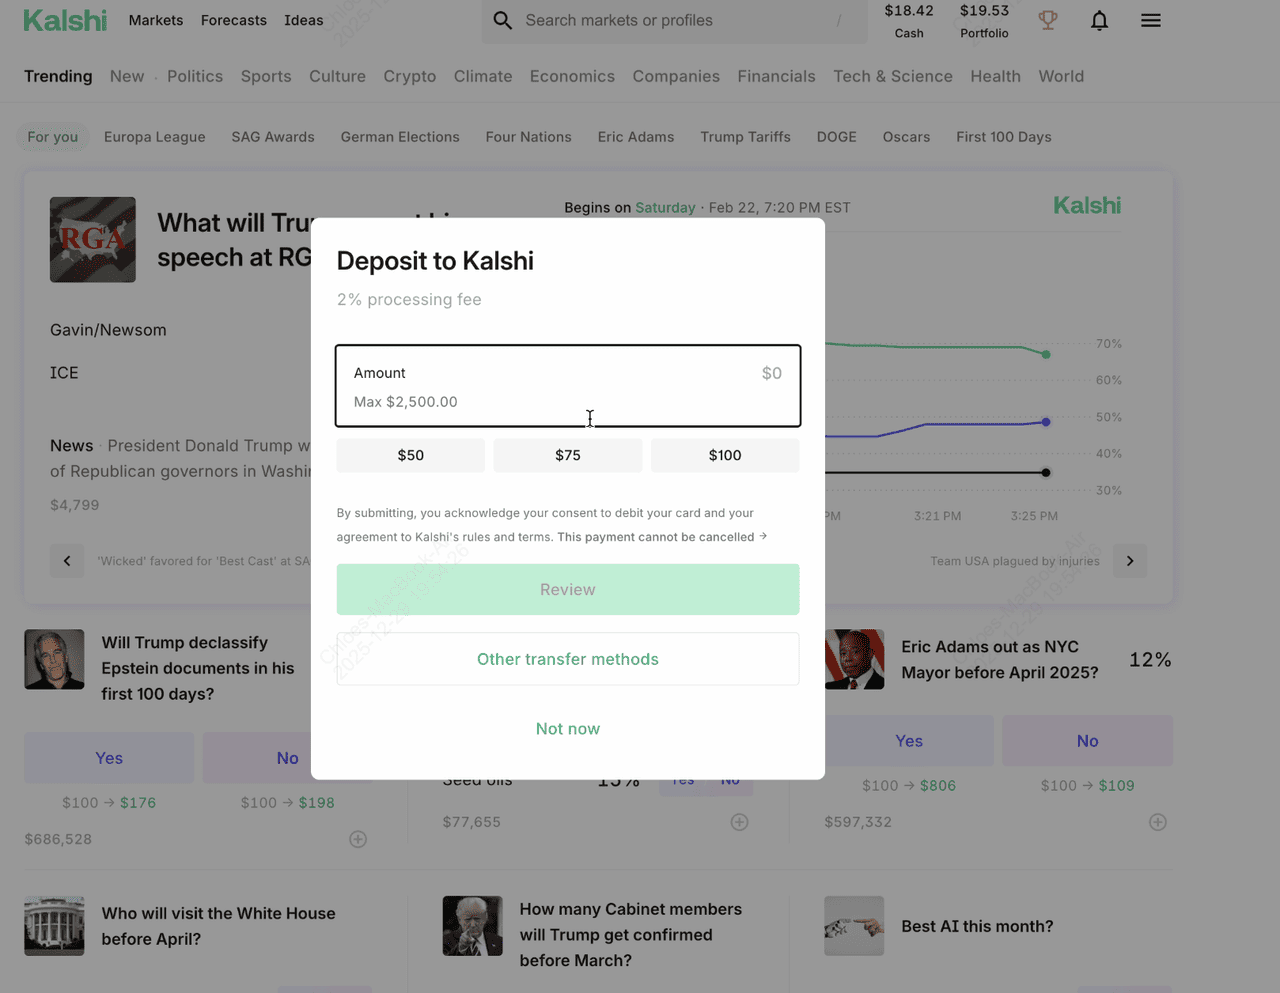The image size is (1280, 993).
Task: Click Not now to dismiss deposit
Action: (x=568, y=729)
